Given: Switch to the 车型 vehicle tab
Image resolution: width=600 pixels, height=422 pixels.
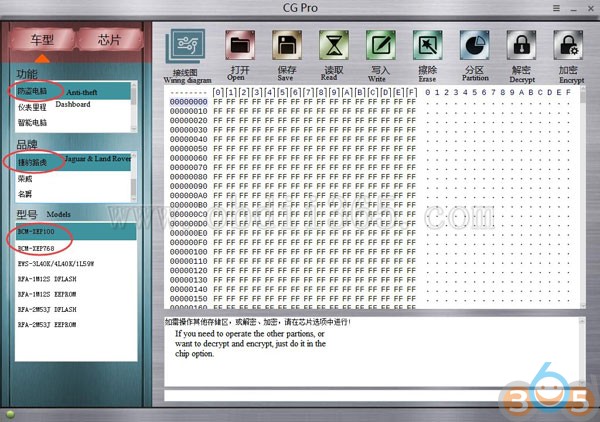Looking at the screenshot, I should pyautogui.click(x=42, y=39).
